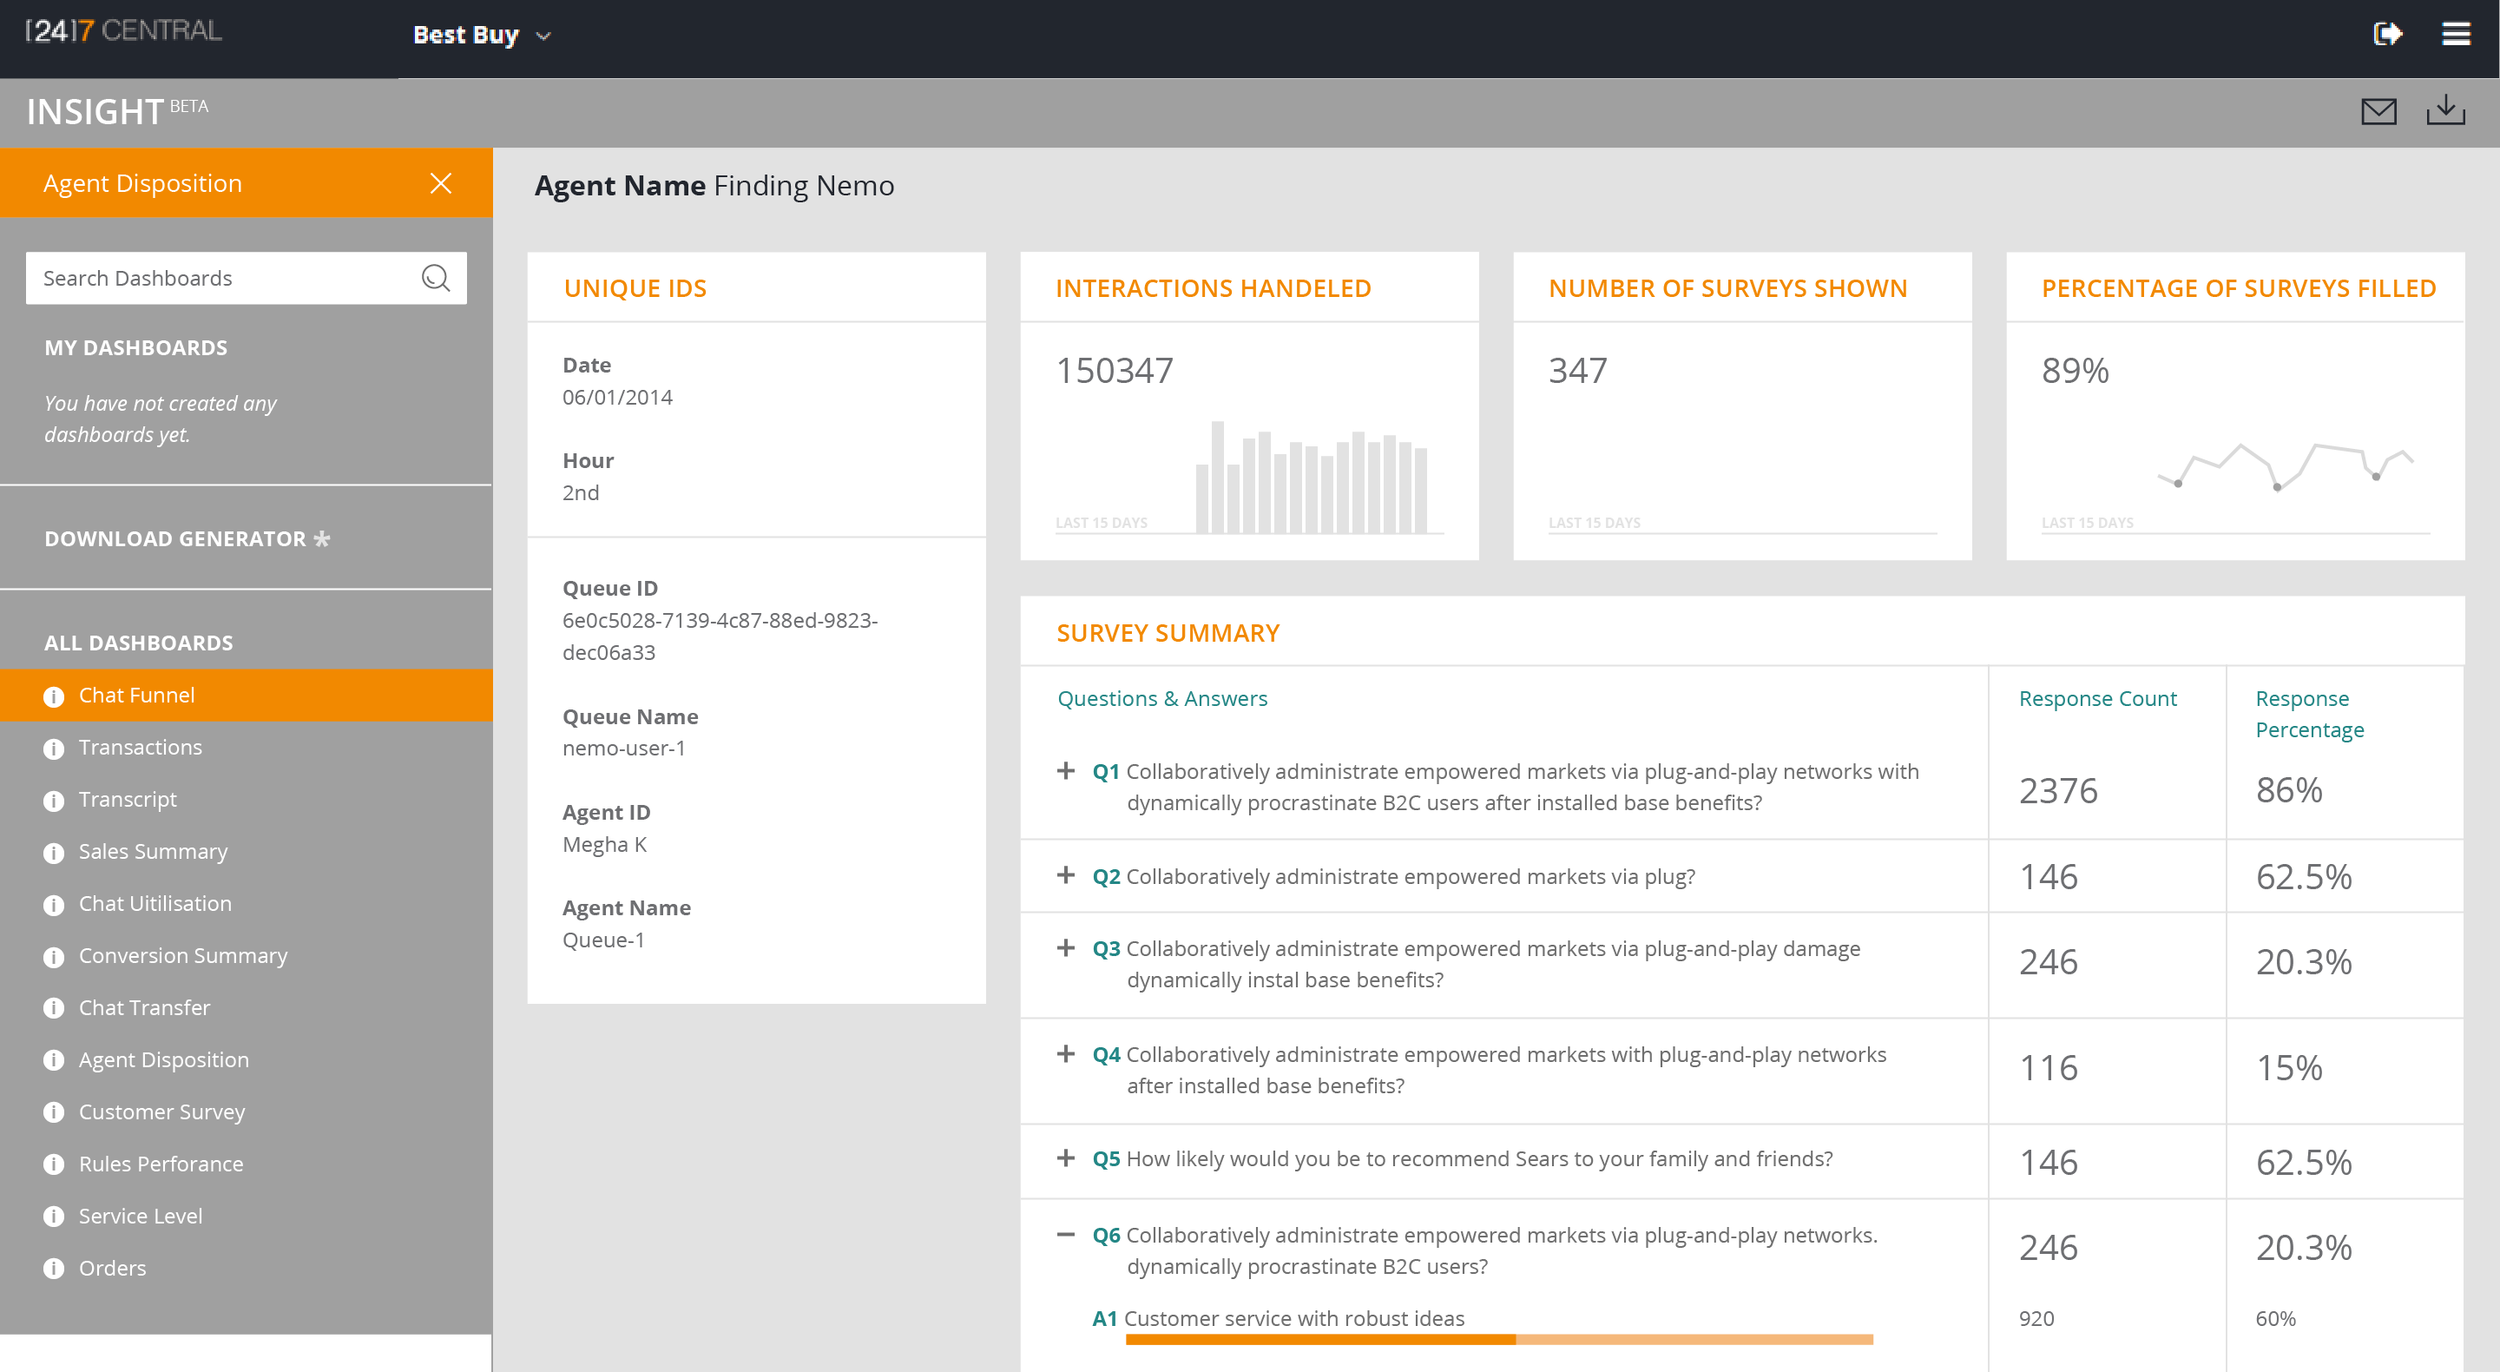
Task: Click info icon beside Conversion Summary
Action: (x=54, y=957)
